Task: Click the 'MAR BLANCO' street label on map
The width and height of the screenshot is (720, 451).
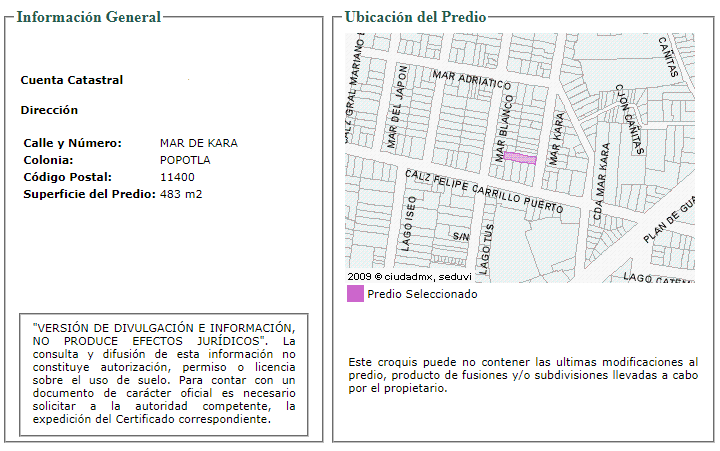Action: point(504,129)
